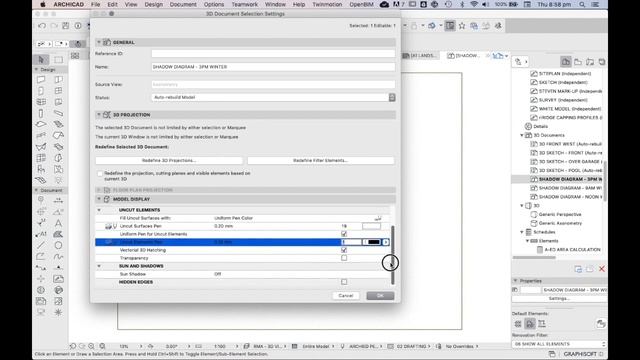This screenshot has height=360, width=640.
Task: Select the Column tool
Action: point(41,113)
